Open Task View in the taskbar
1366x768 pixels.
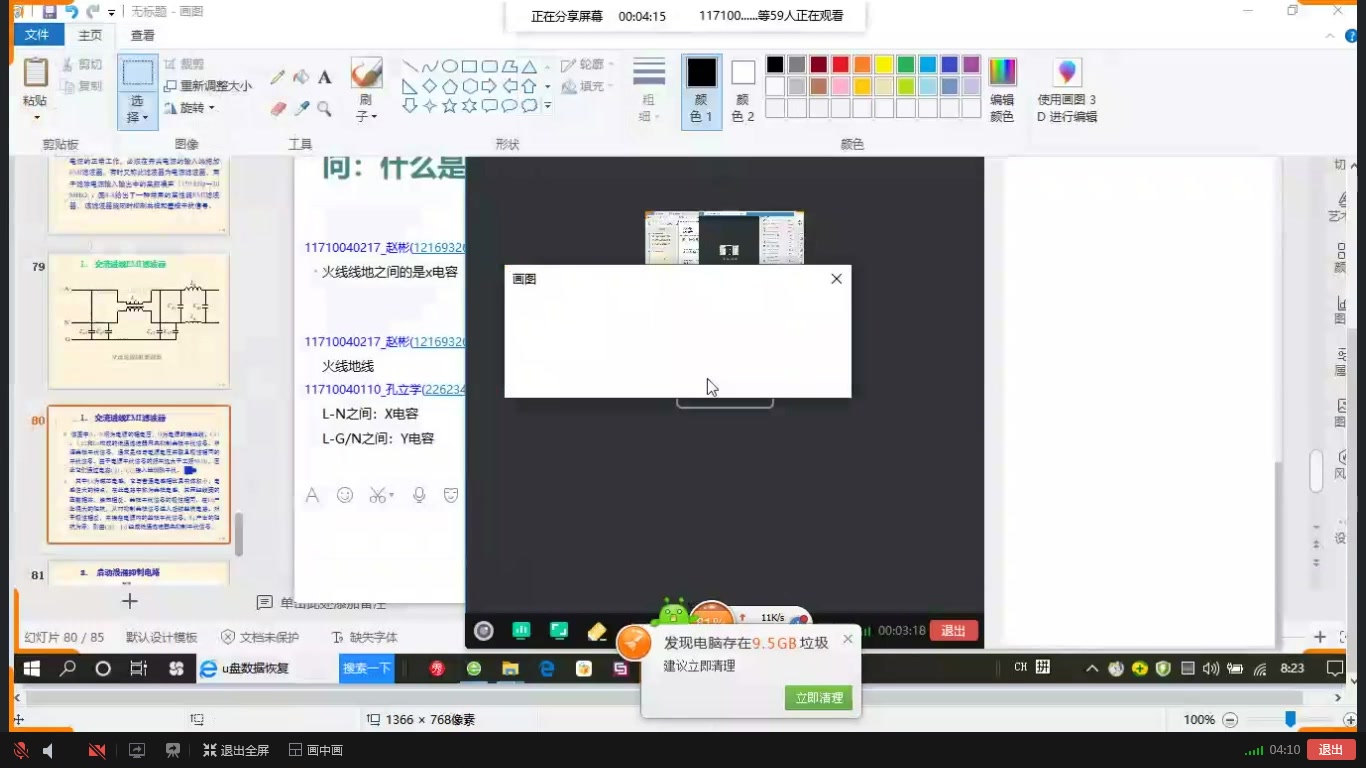click(x=139, y=668)
